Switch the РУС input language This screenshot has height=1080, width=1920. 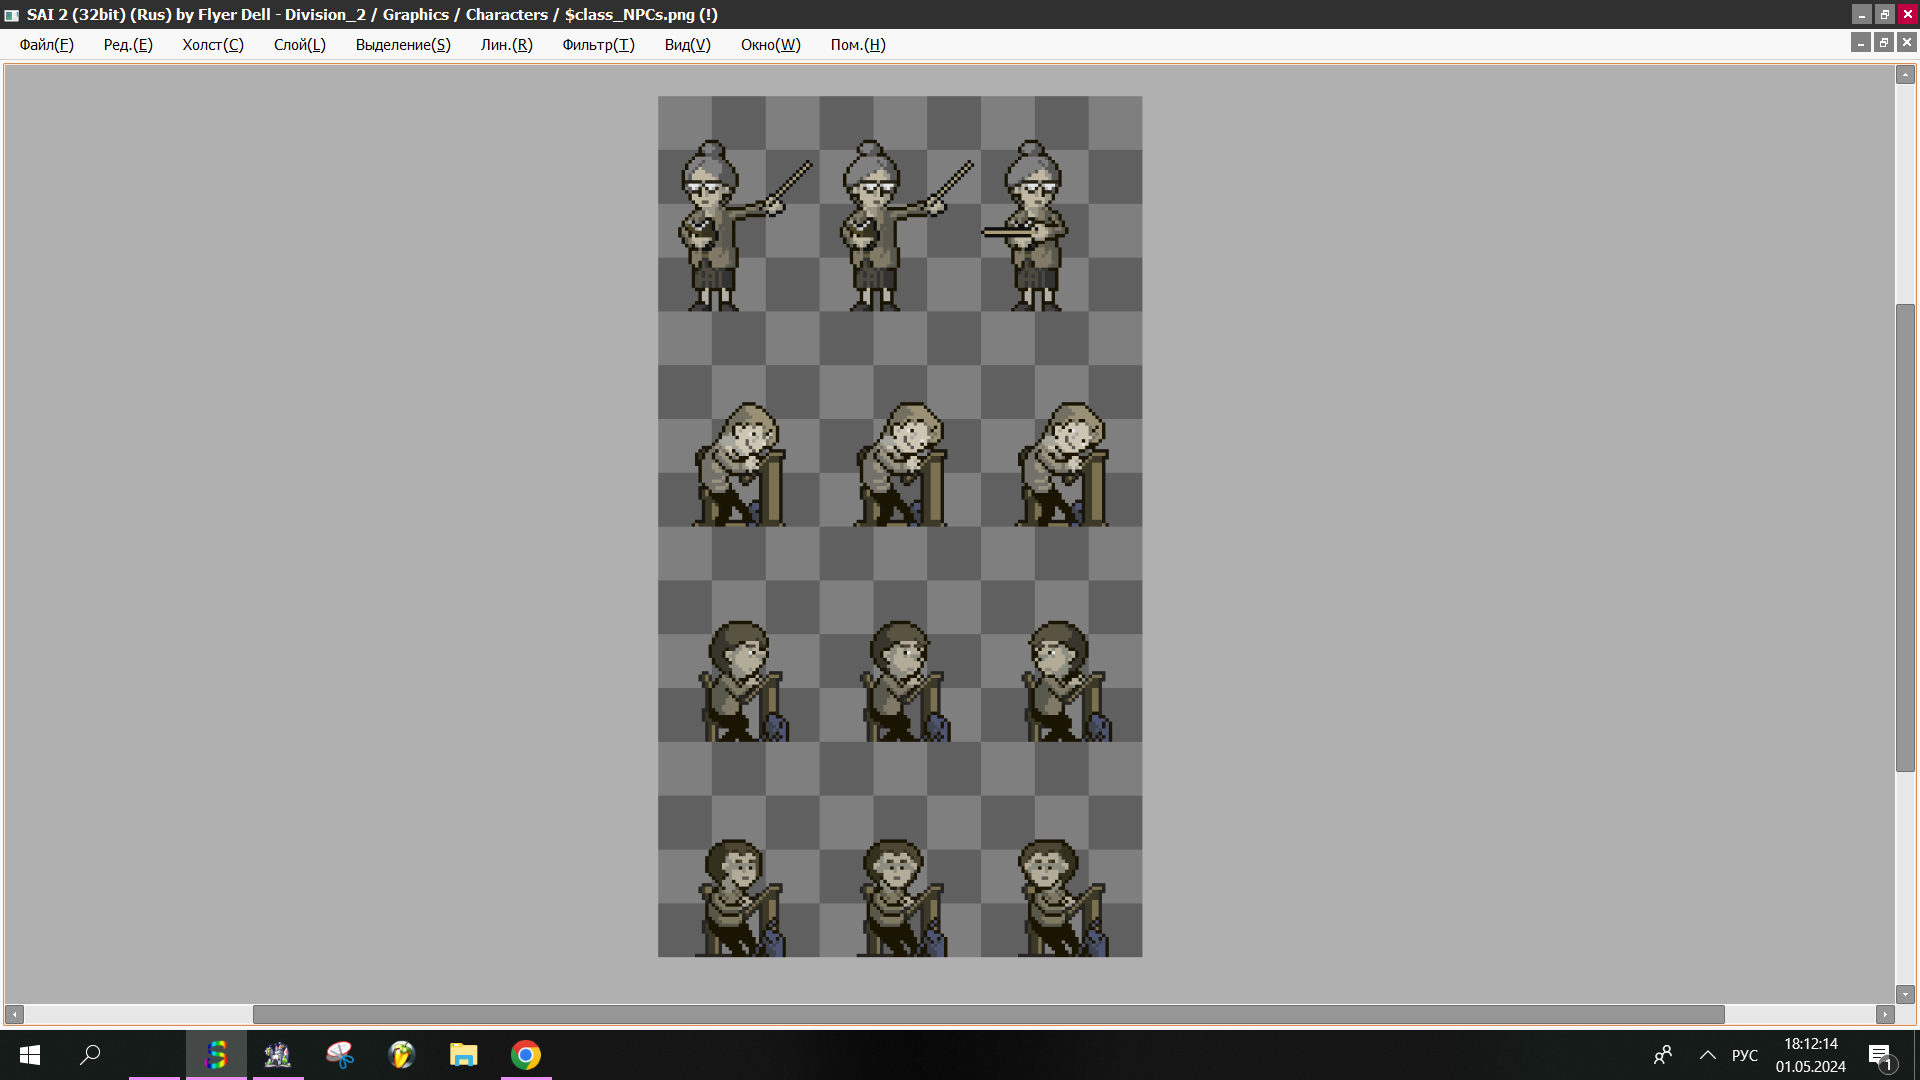pyautogui.click(x=1745, y=1055)
